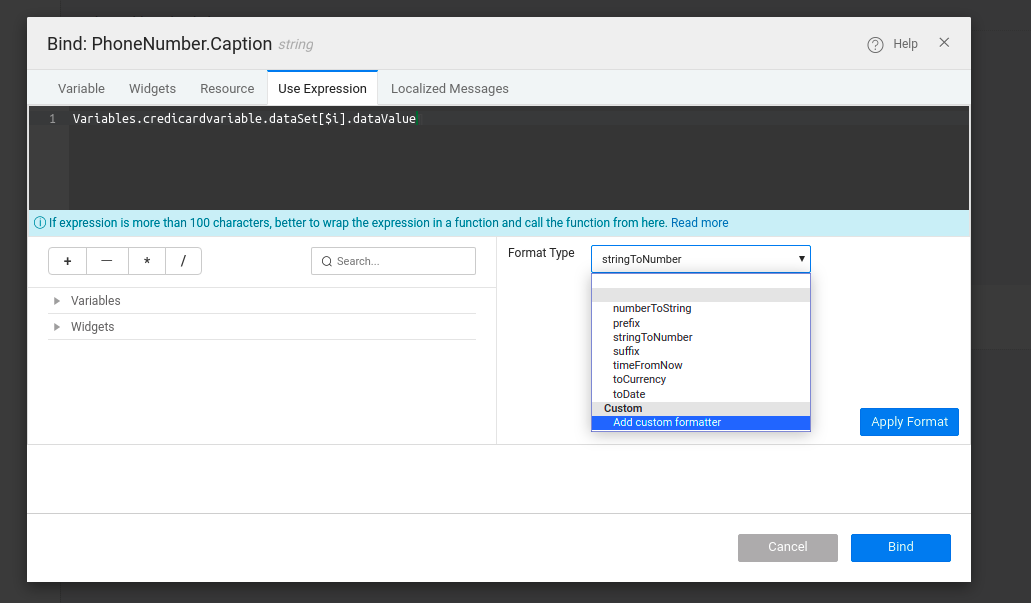1031x603 pixels.
Task: Cancel the binding dialog
Action: point(787,547)
